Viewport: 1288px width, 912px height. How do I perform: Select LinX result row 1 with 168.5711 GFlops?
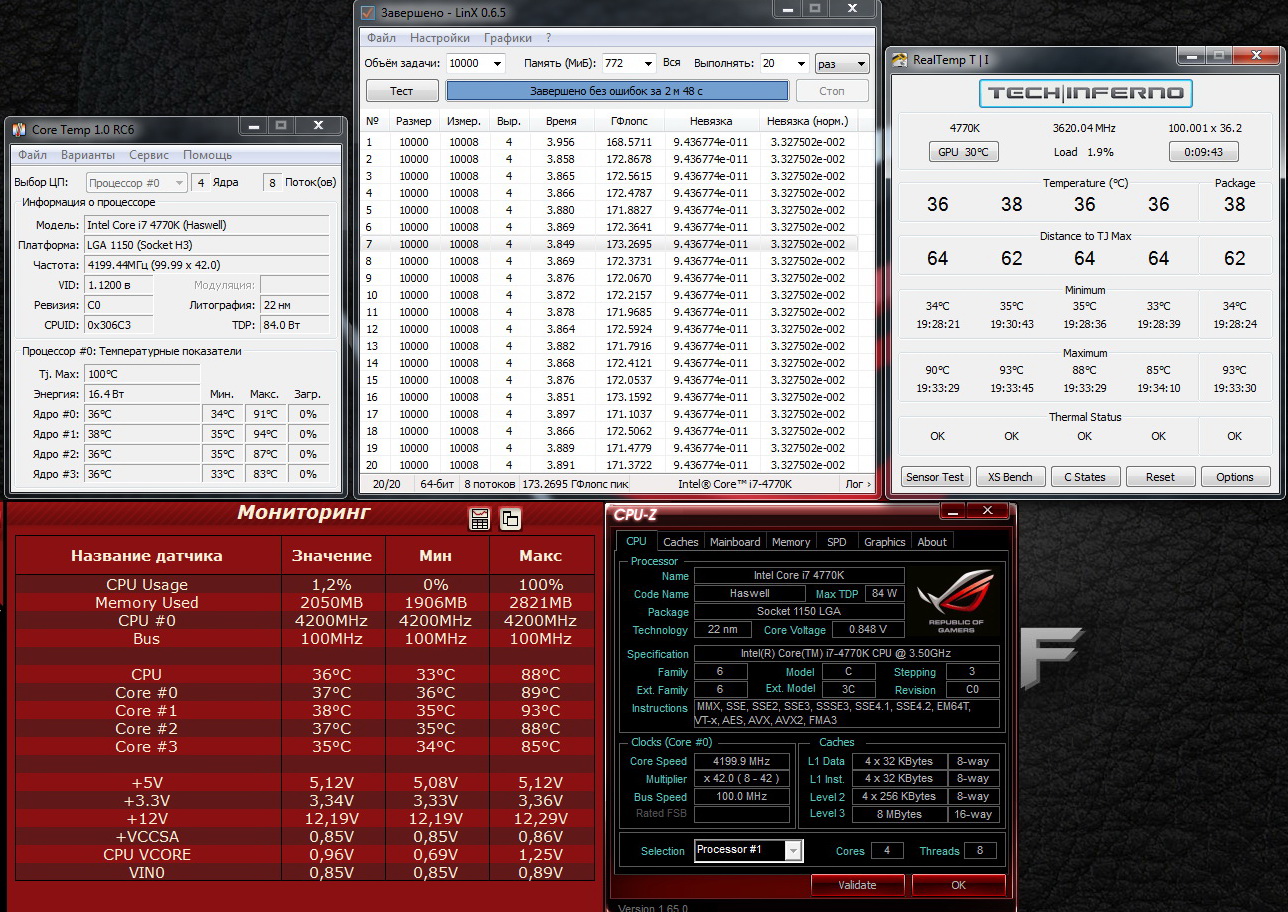click(609, 142)
